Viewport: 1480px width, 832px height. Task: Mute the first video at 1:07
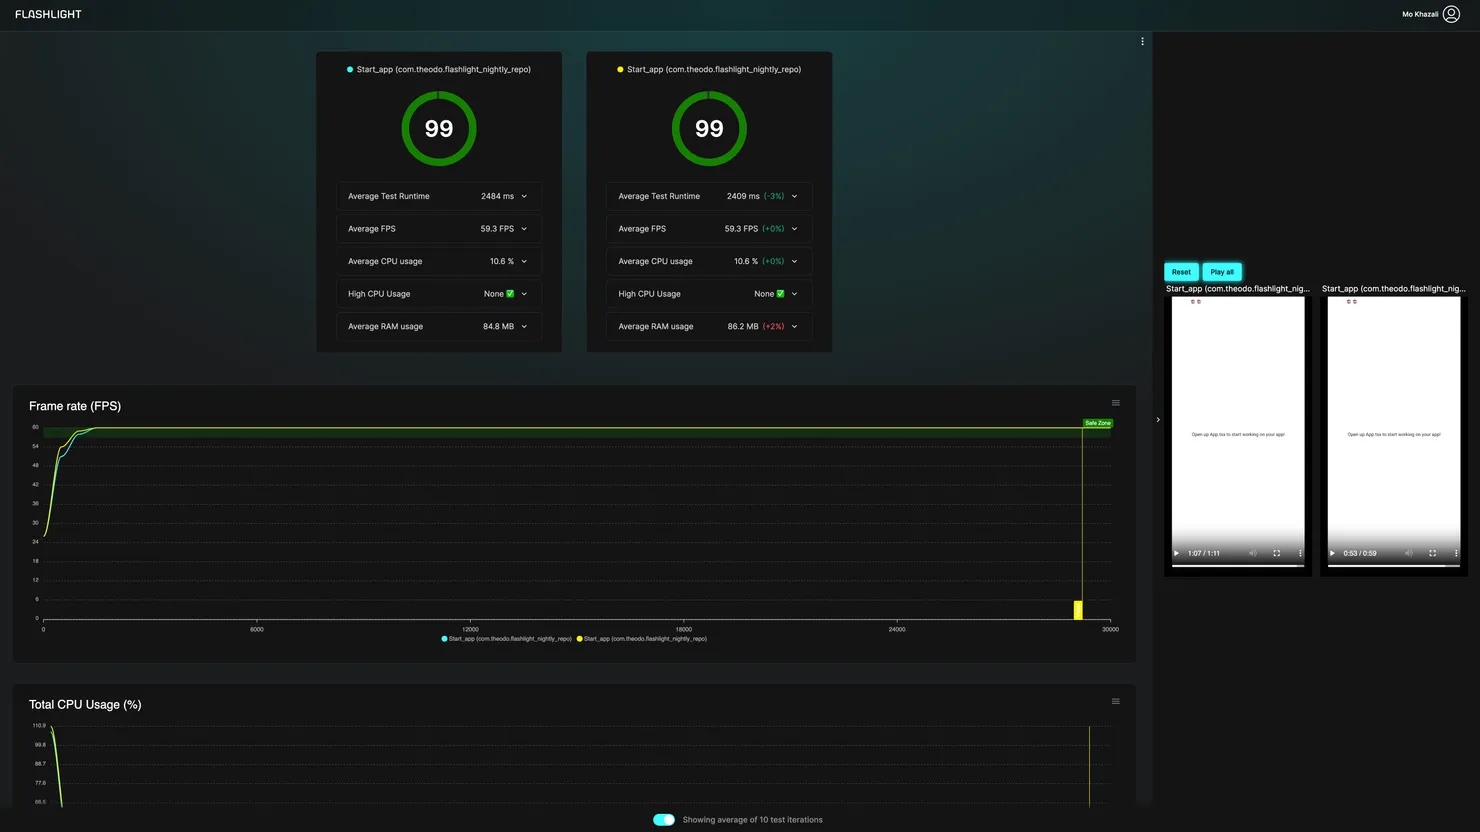pyautogui.click(x=1253, y=553)
